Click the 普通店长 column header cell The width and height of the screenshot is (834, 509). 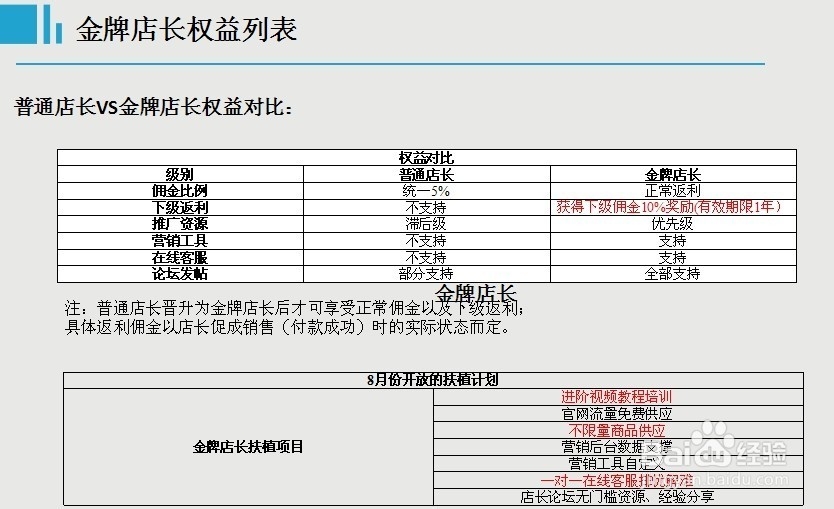click(427, 174)
